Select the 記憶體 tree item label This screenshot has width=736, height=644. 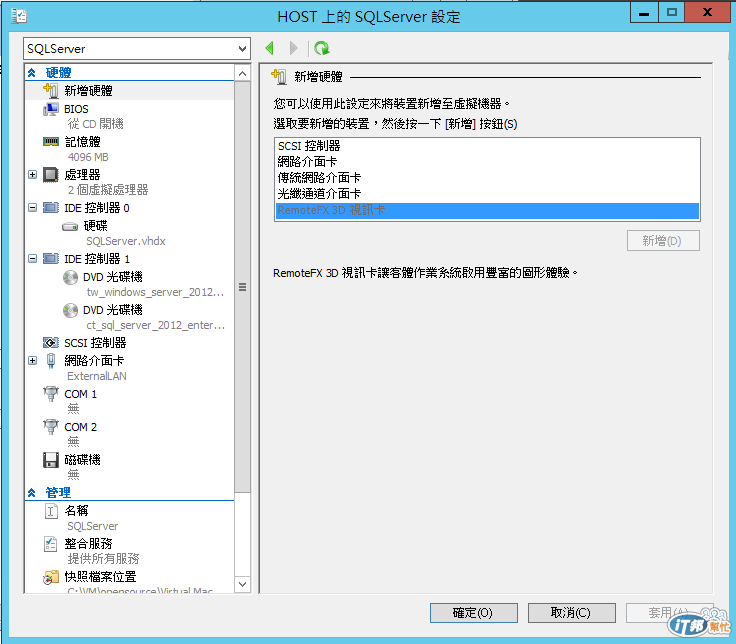83,142
